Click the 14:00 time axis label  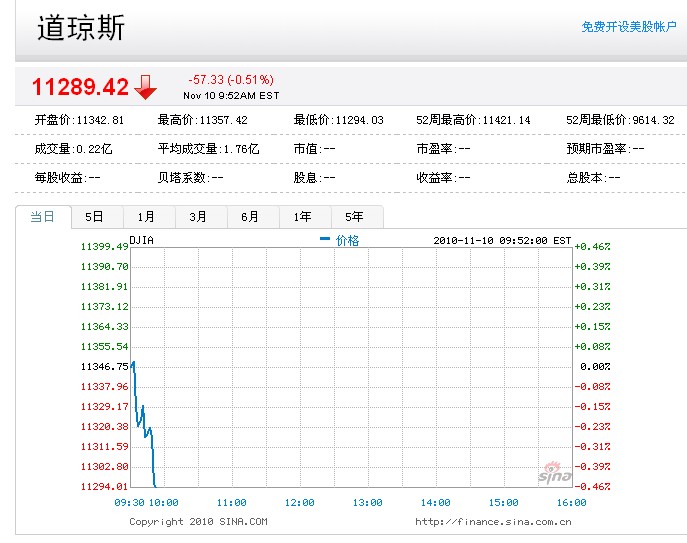tap(436, 503)
